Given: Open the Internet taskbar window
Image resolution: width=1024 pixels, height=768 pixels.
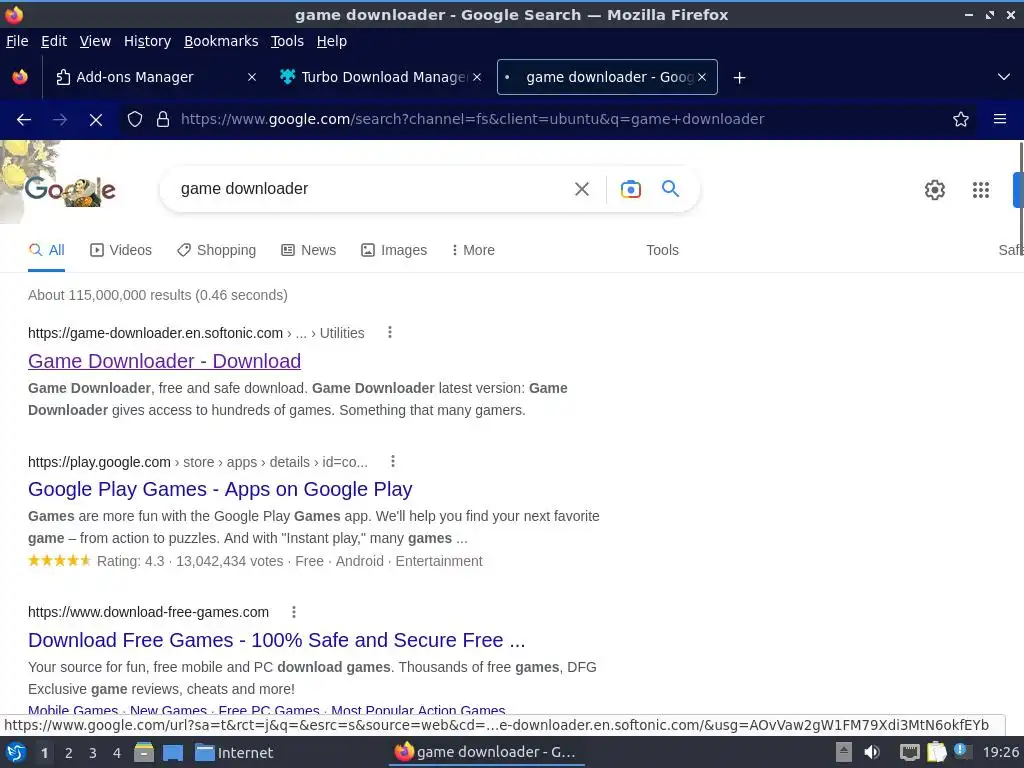Looking at the screenshot, I should (234, 753).
